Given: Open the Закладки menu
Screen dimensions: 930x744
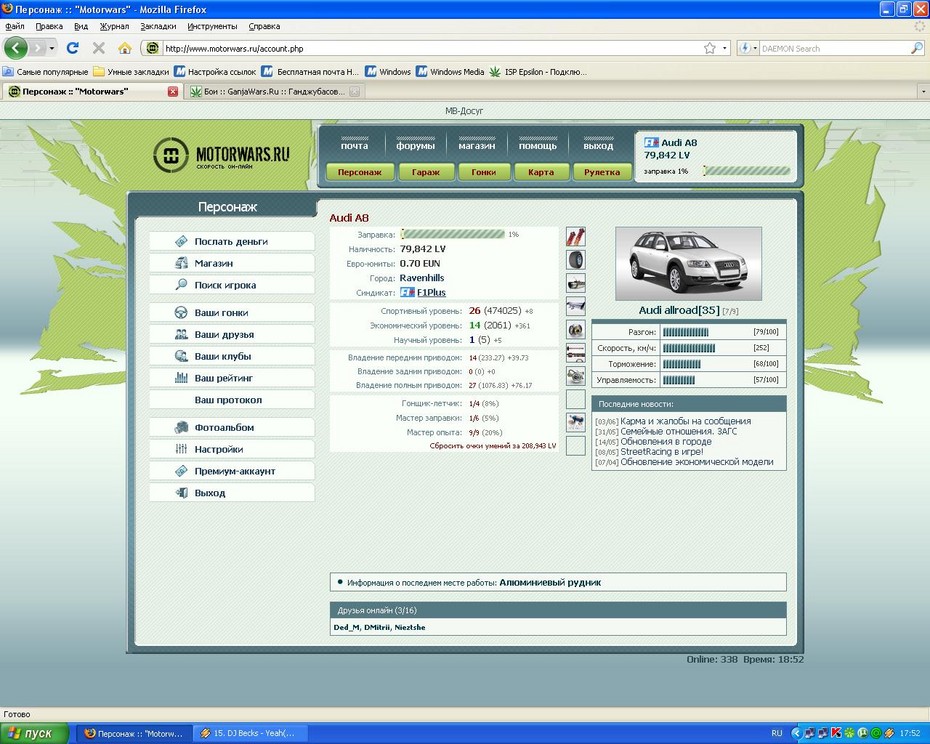Looking at the screenshot, I should (x=158, y=26).
